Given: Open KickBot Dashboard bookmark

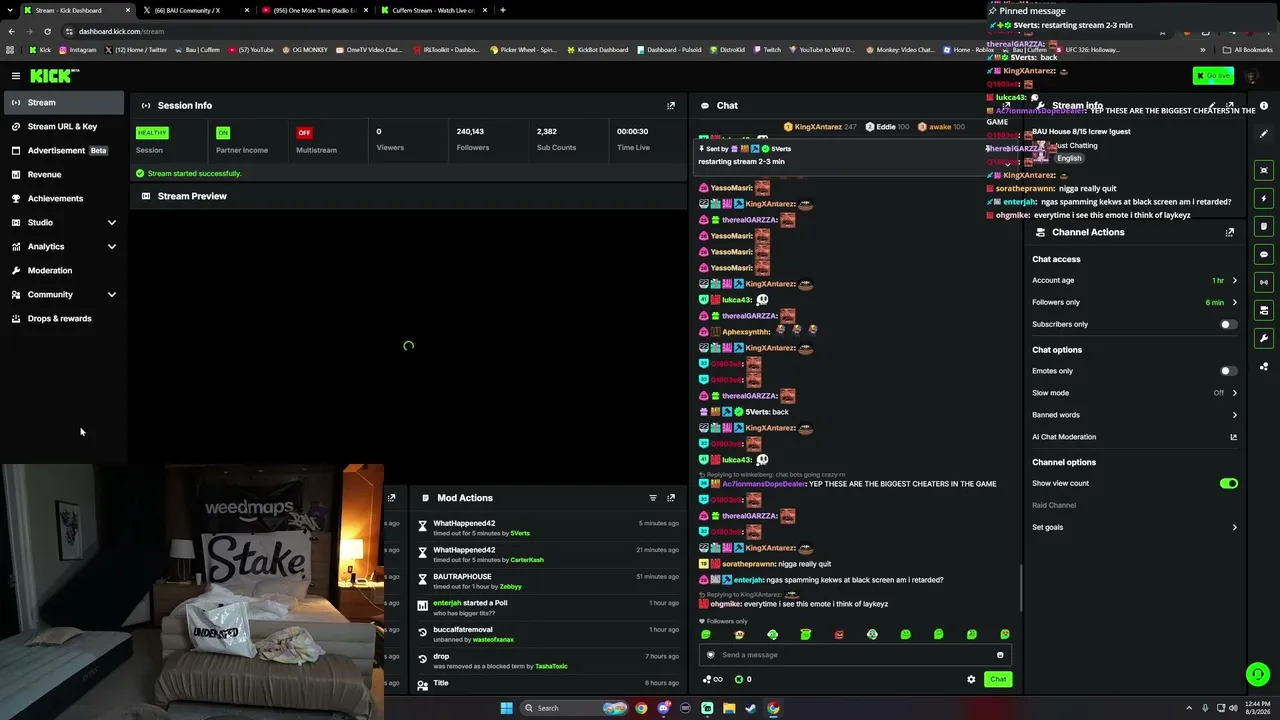Looking at the screenshot, I should [598, 50].
